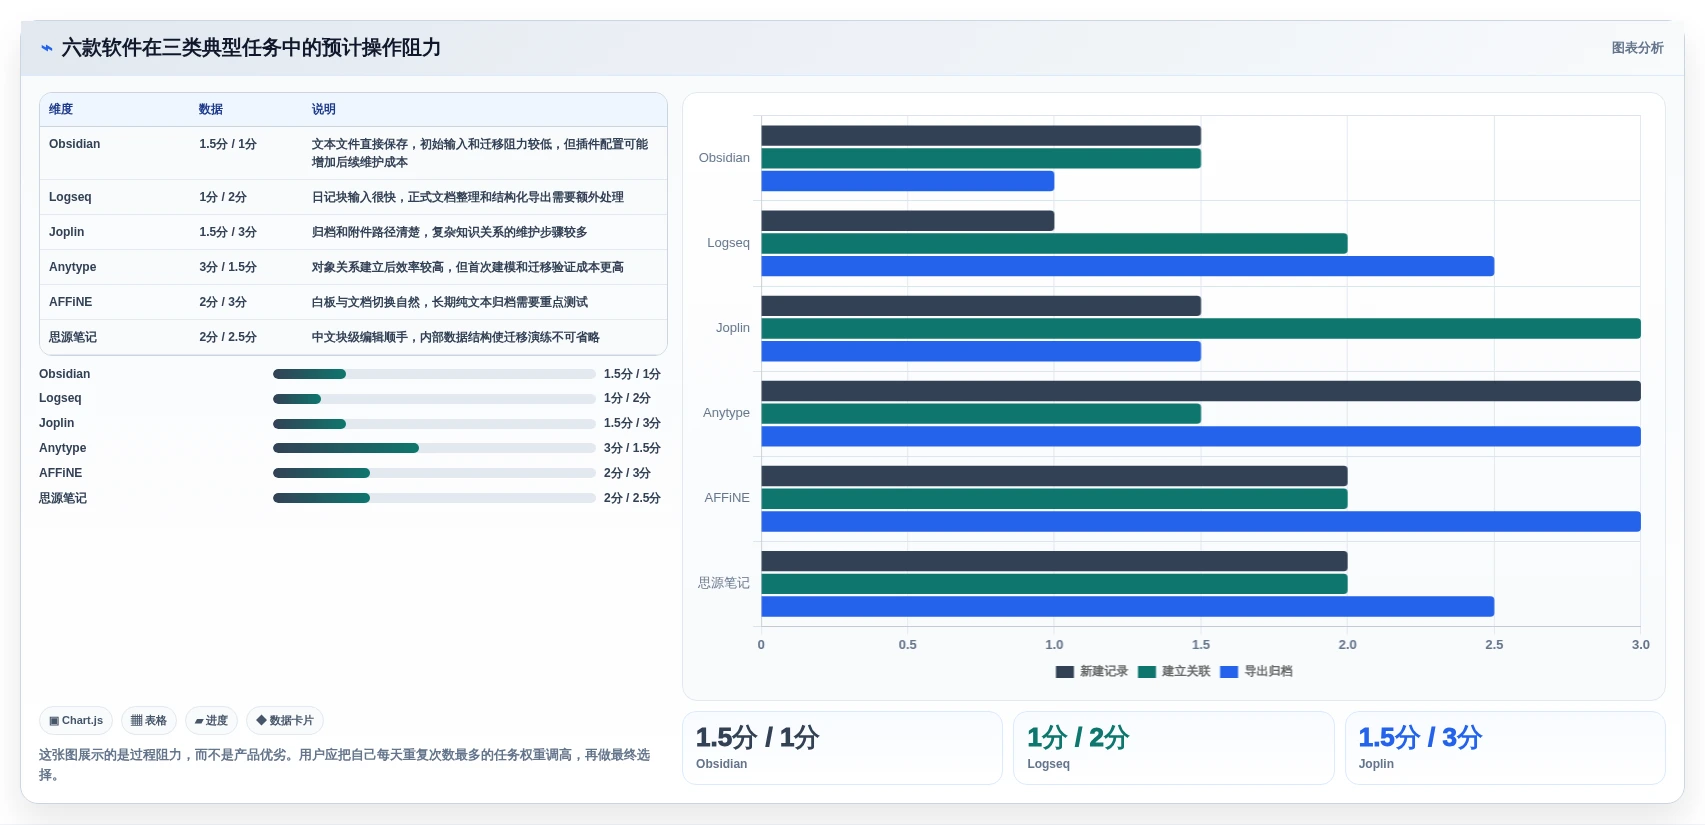The width and height of the screenshot is (1705, 825).
Task: Click the 思源笔记 y-axis label in chart
Action: pyautogui.click(x=724, y=583)
